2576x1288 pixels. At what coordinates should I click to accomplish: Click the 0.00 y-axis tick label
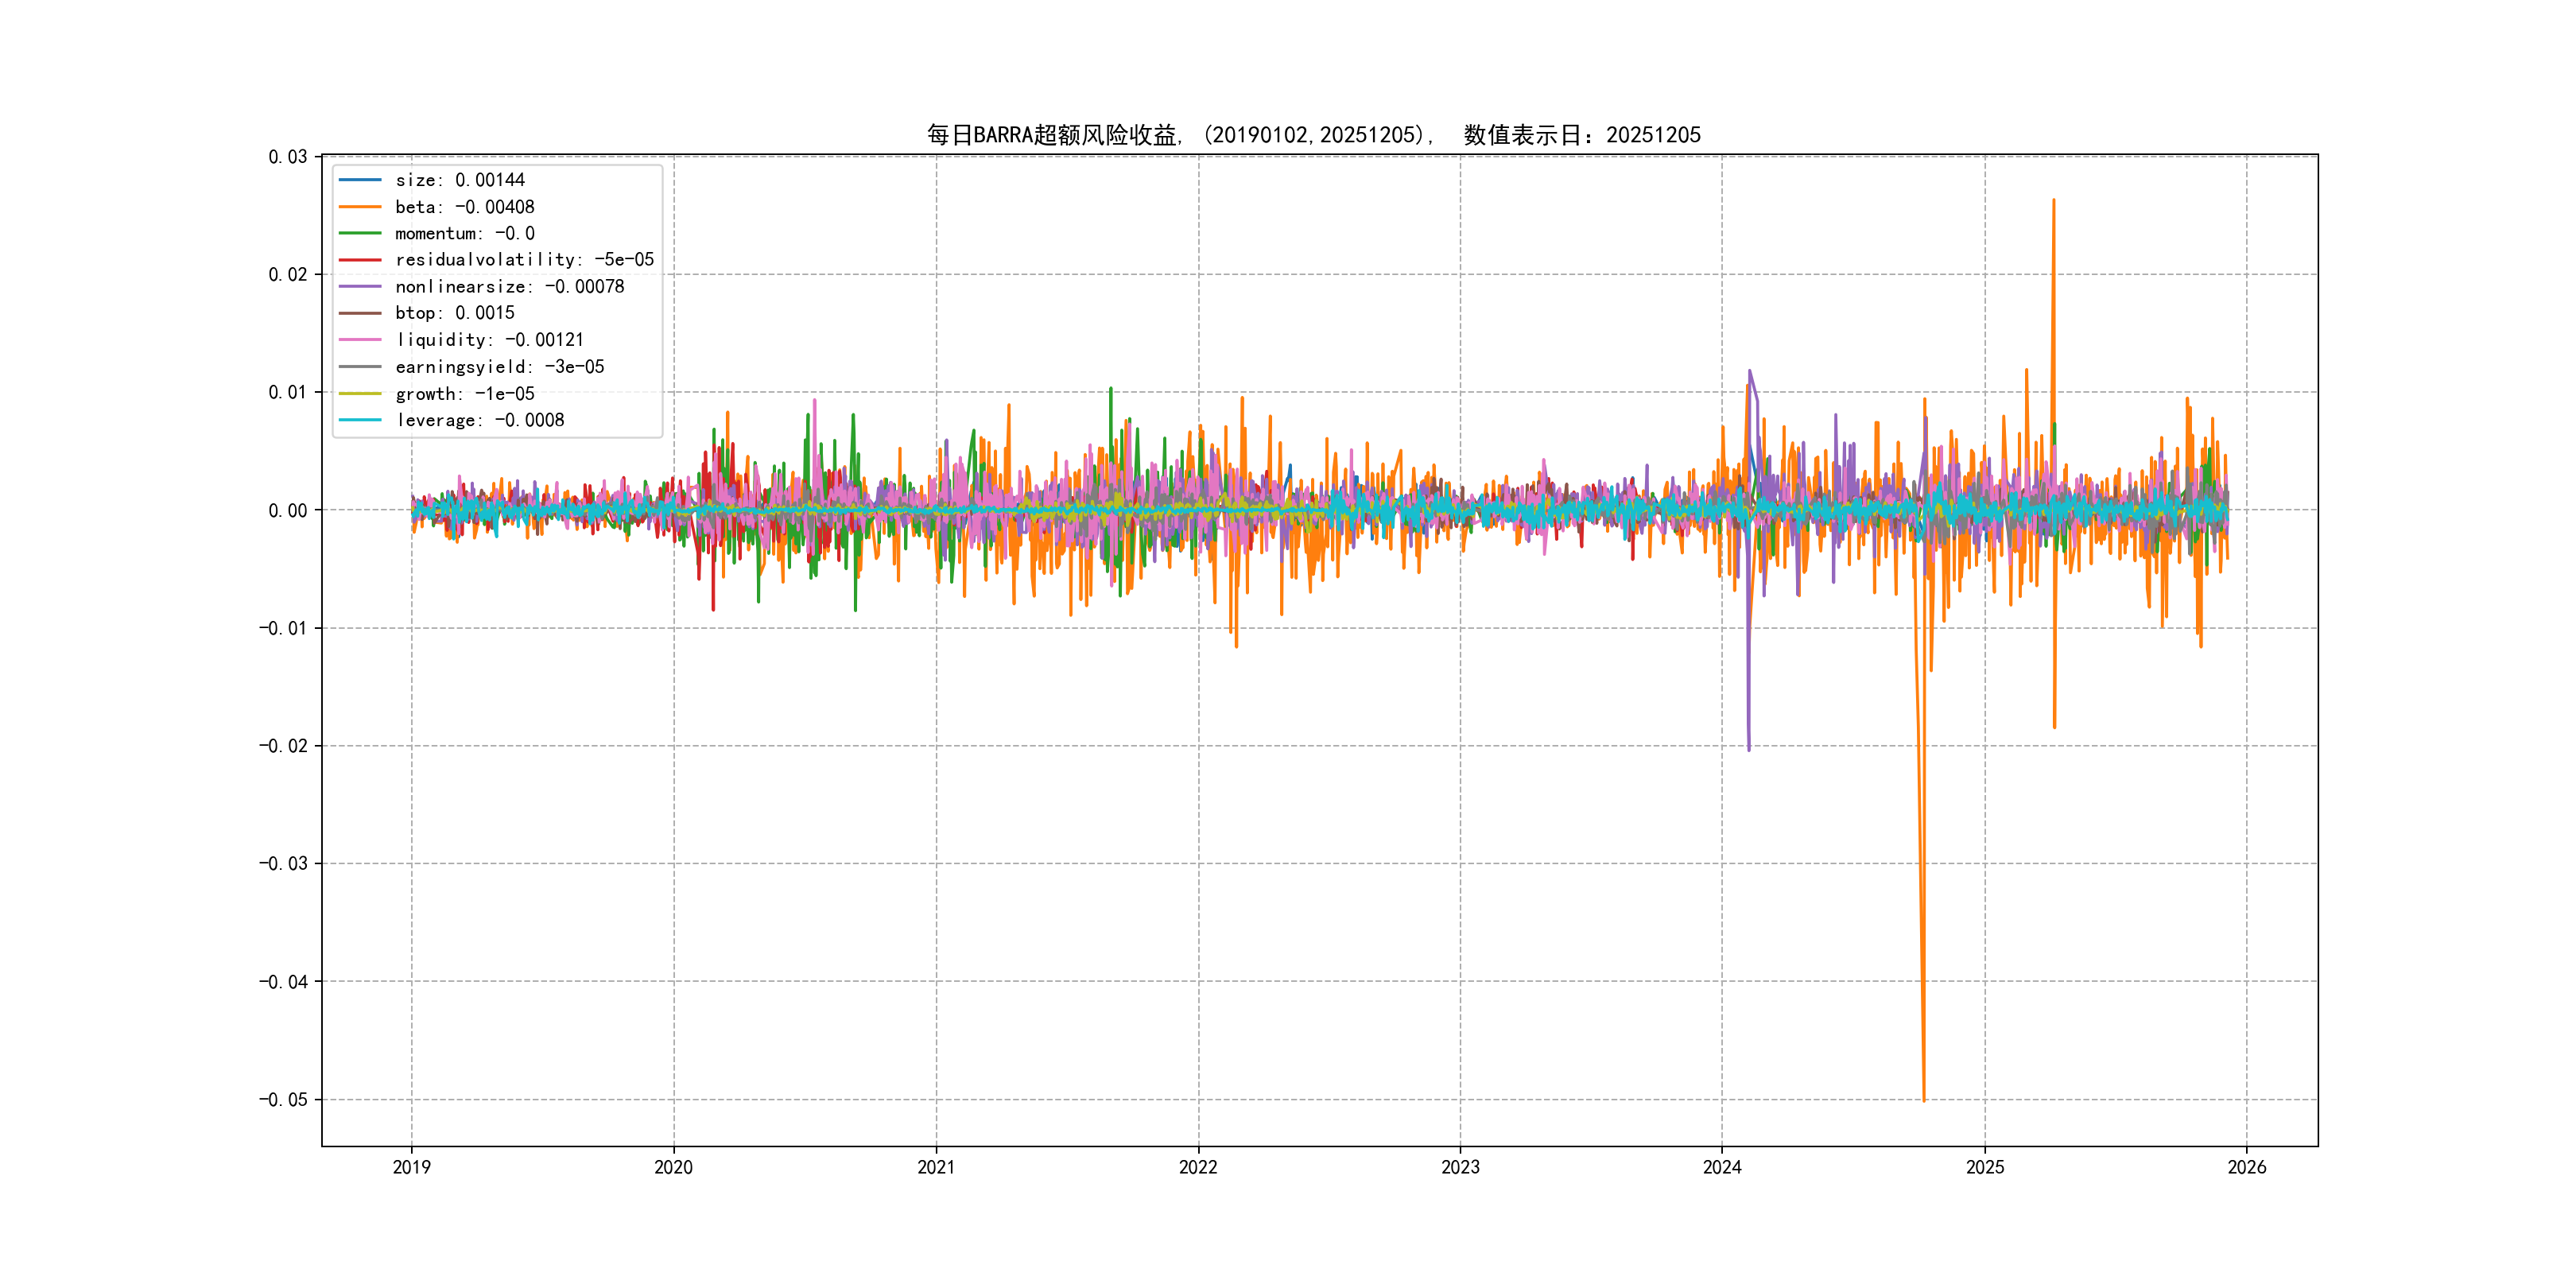(x=288, y=511)
